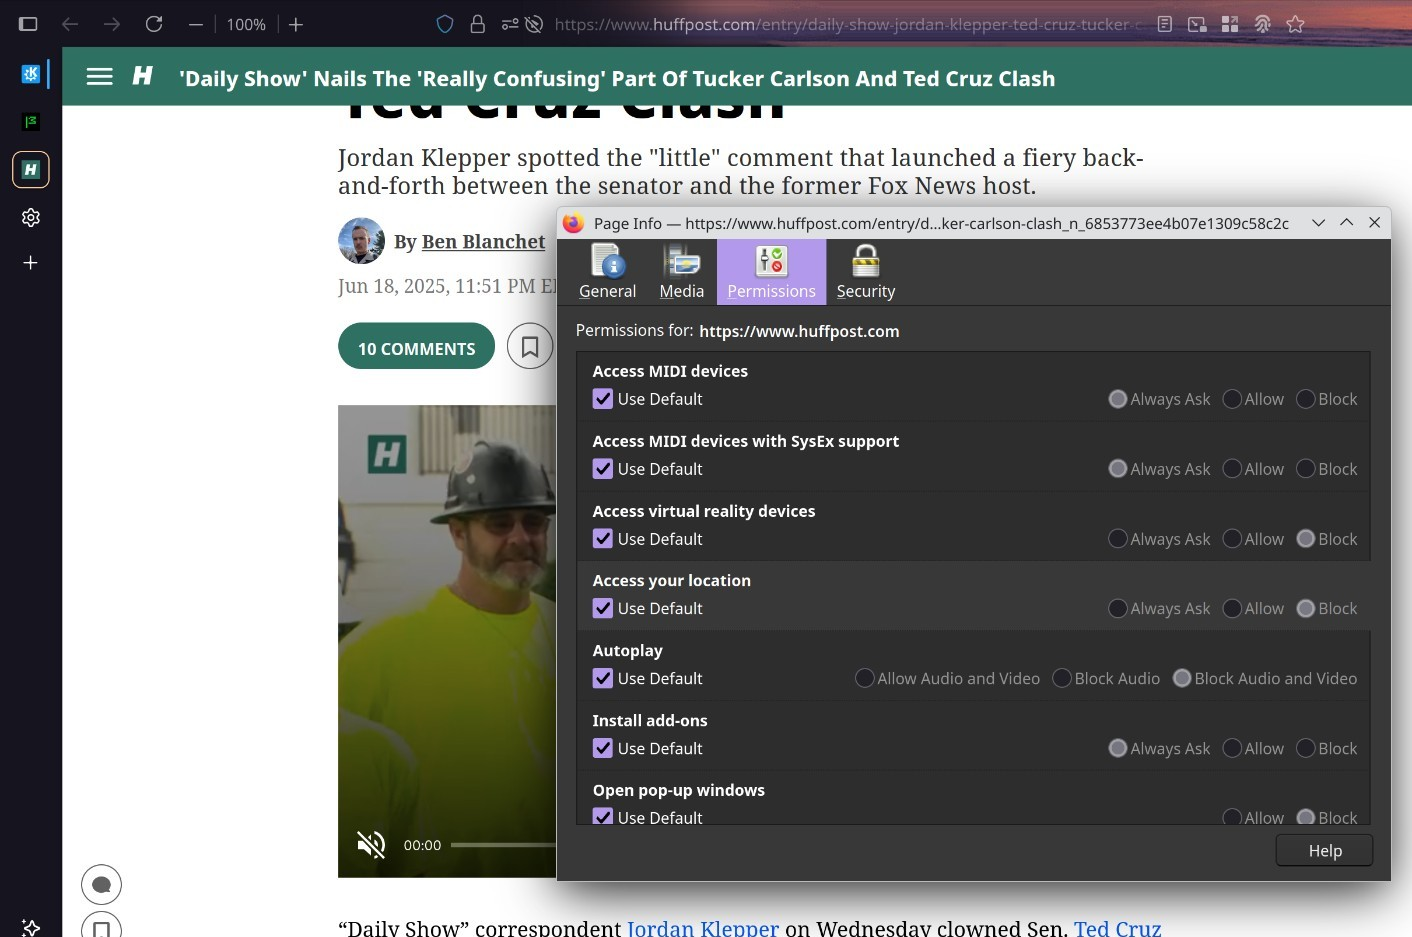This screenshot has height=937, width=1412.
Task: Switch to the Media tab in Page Info
Action: coord(682,272)
